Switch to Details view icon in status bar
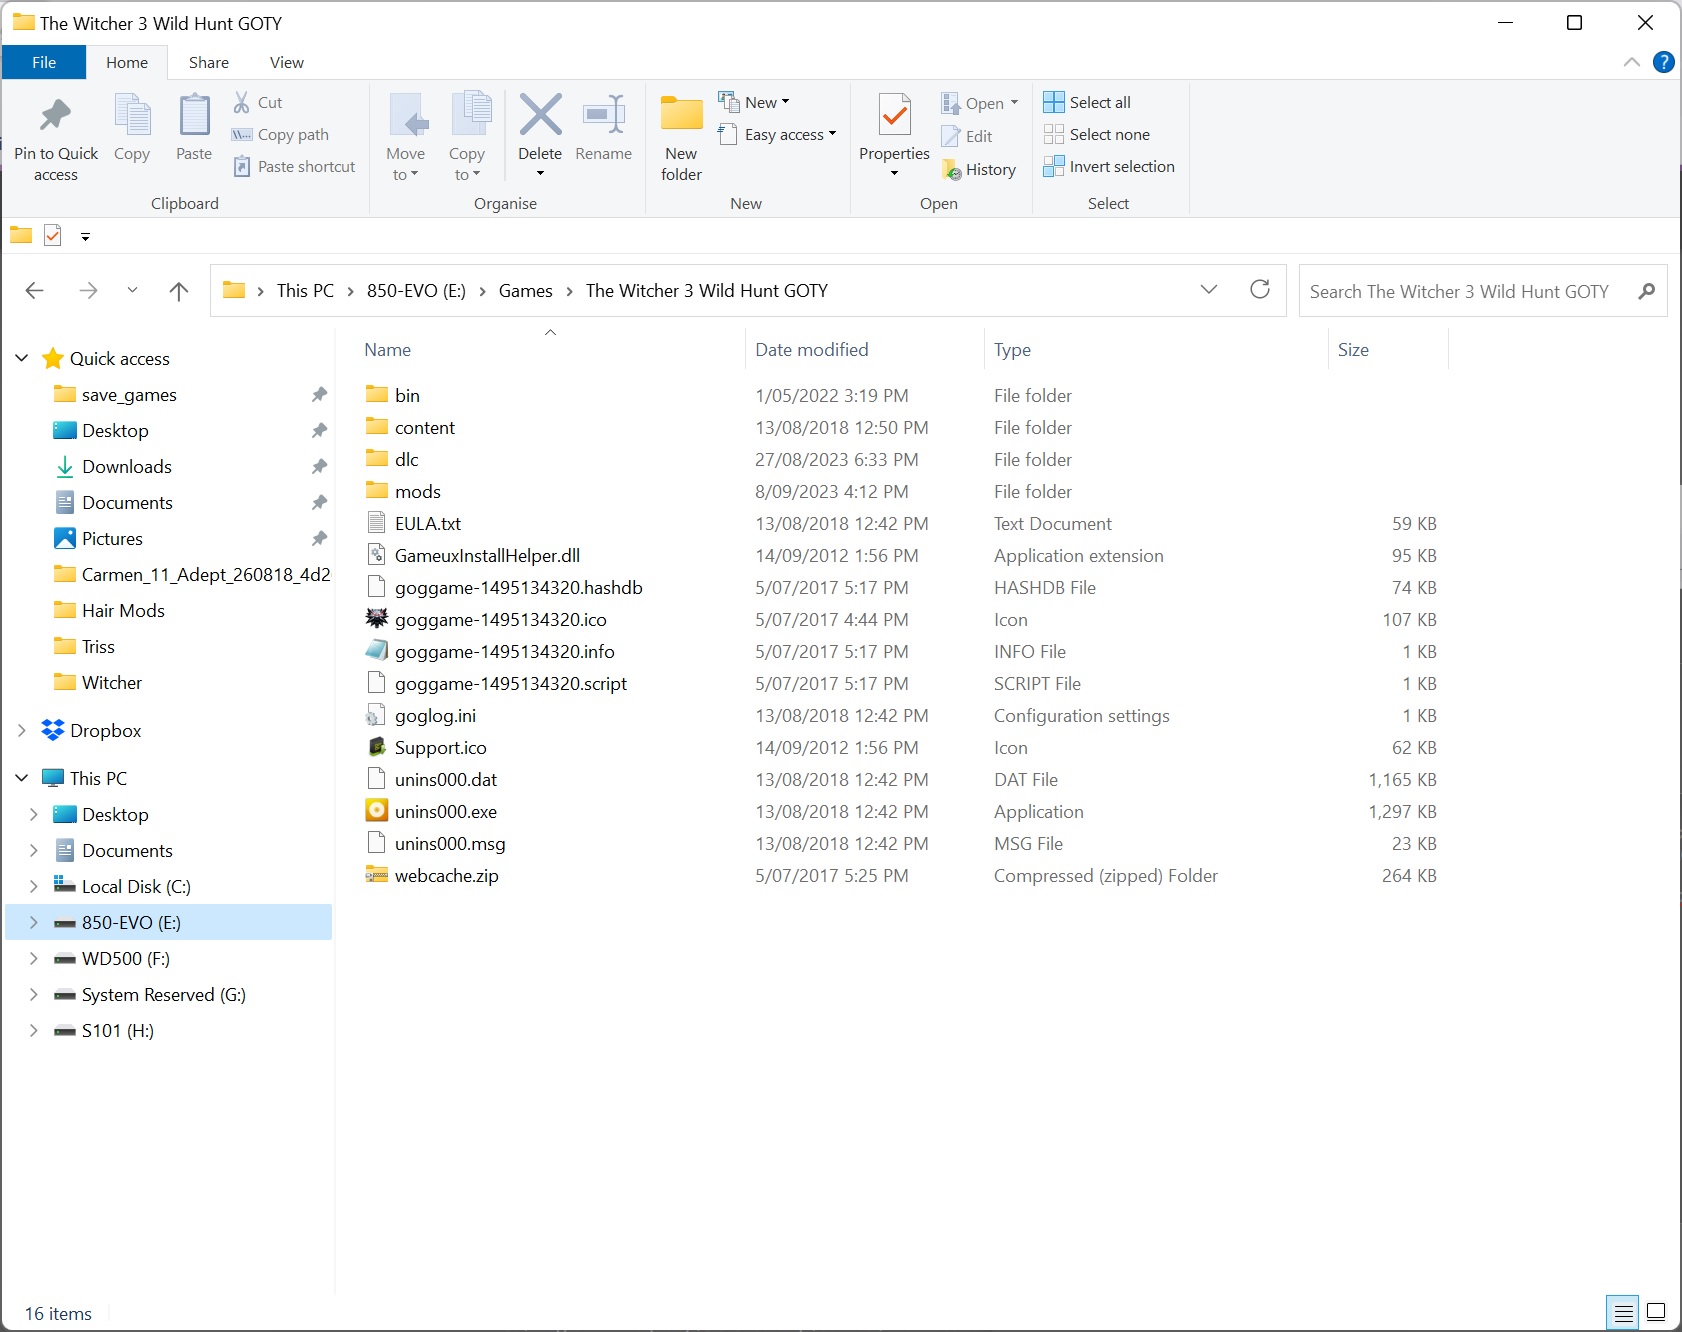Screen dimensions: 1682x1332 click(1624, 1312)
